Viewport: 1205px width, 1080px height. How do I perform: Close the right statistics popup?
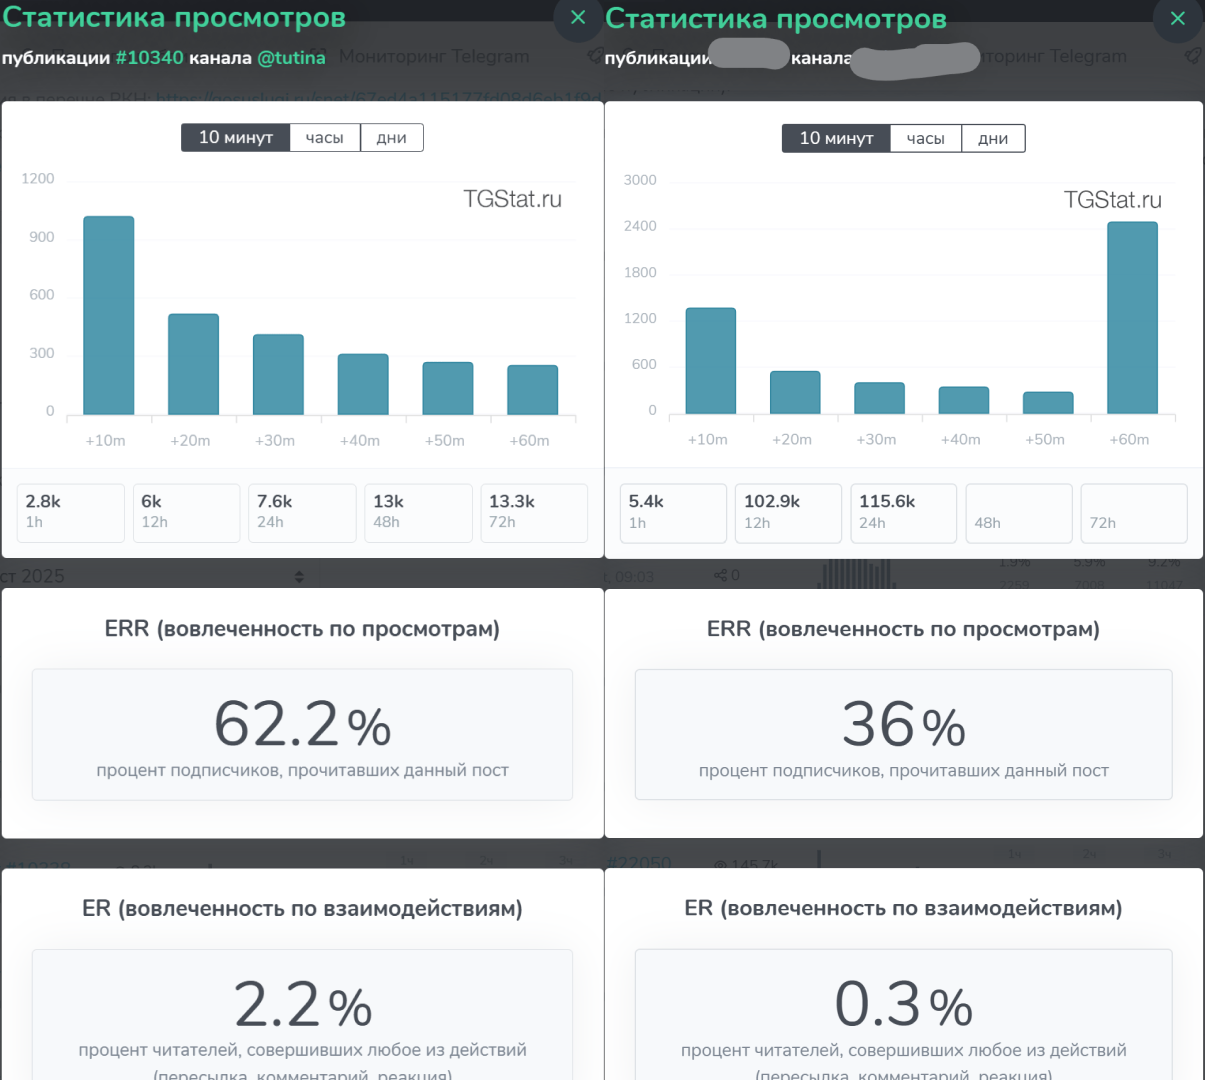tap(1178, 18)
